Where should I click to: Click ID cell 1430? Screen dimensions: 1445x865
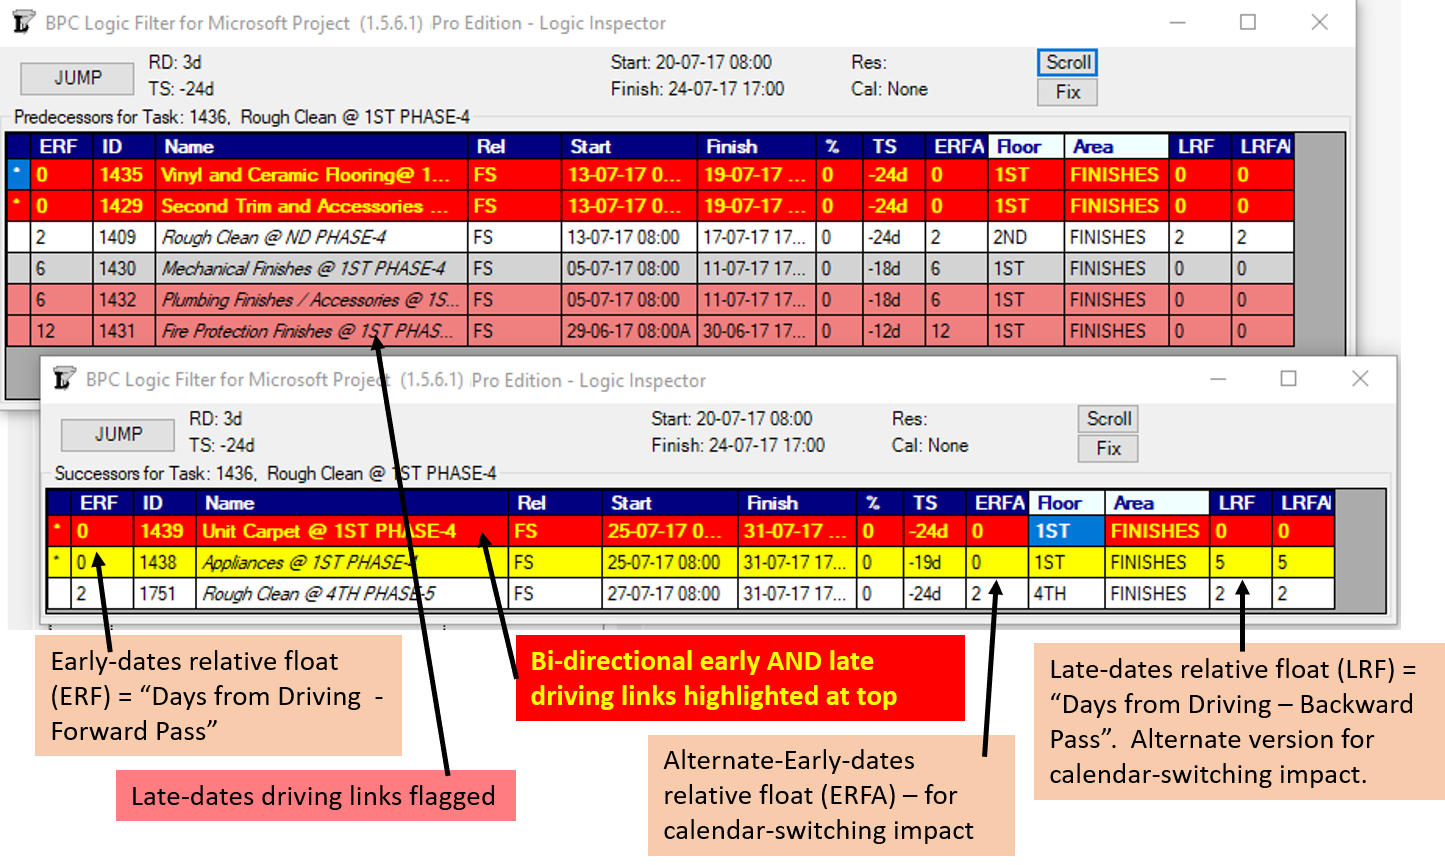[x=125, y=268]
